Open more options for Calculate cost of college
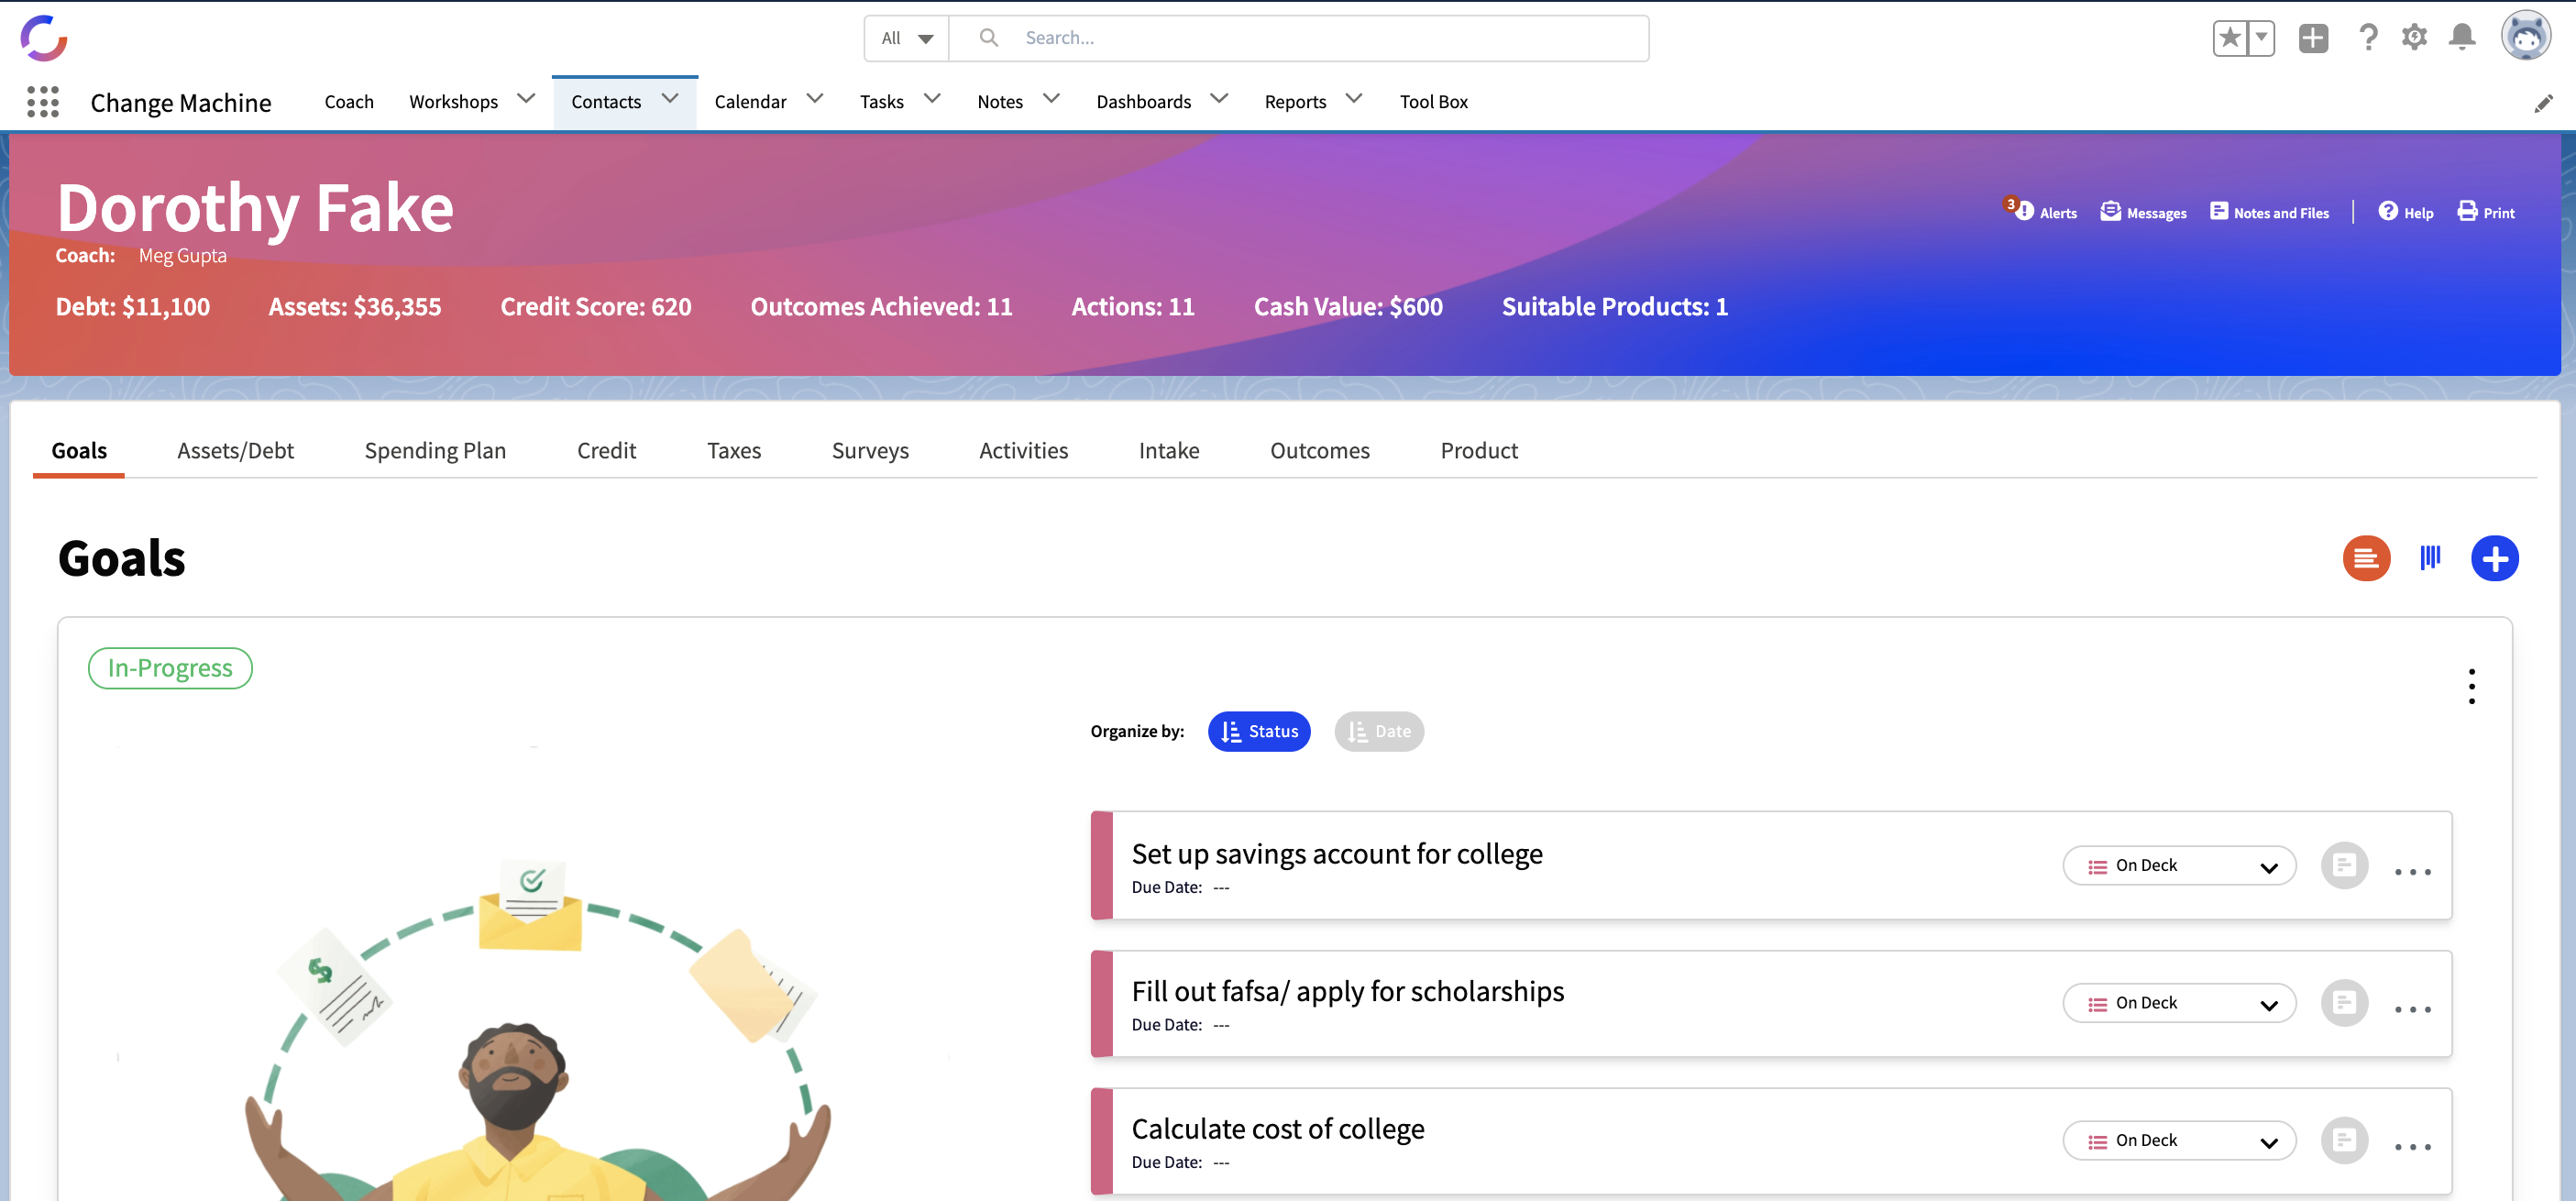This screenshot has height=1201, width=2576. click(2413, 1147)
